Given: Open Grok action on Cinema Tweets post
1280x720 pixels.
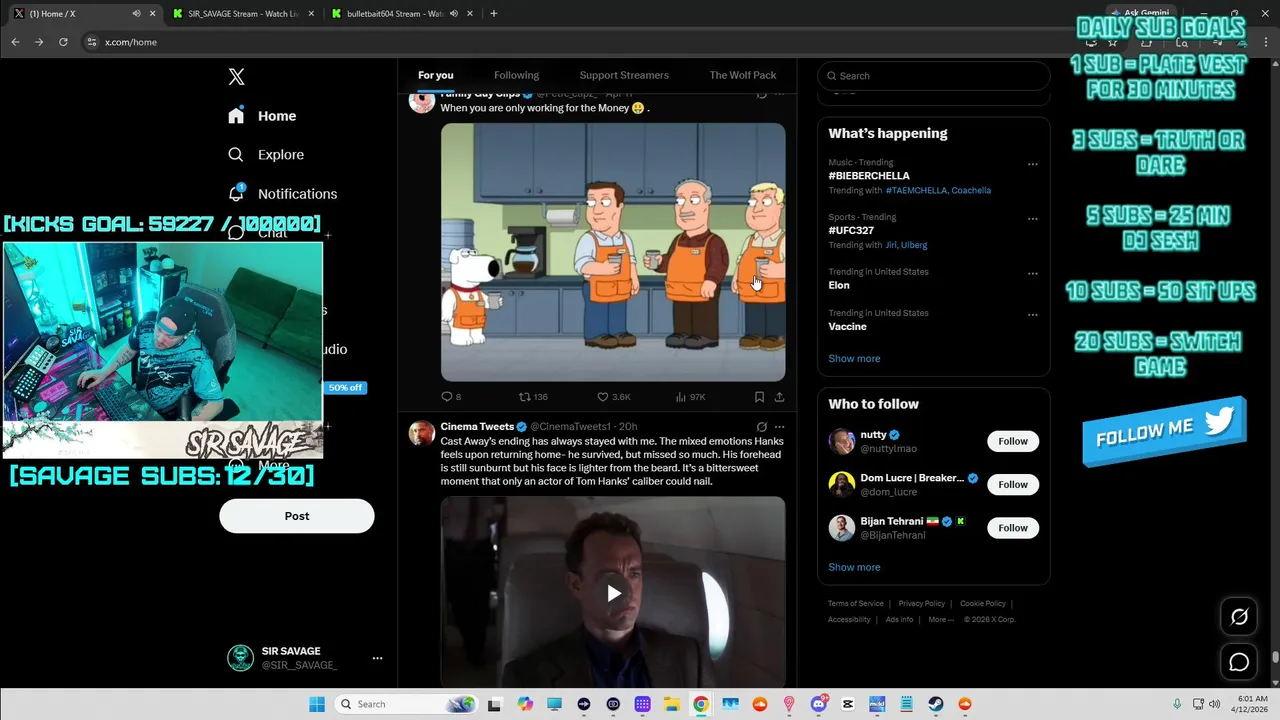Looking at the screenshot, I should [761, 427].
